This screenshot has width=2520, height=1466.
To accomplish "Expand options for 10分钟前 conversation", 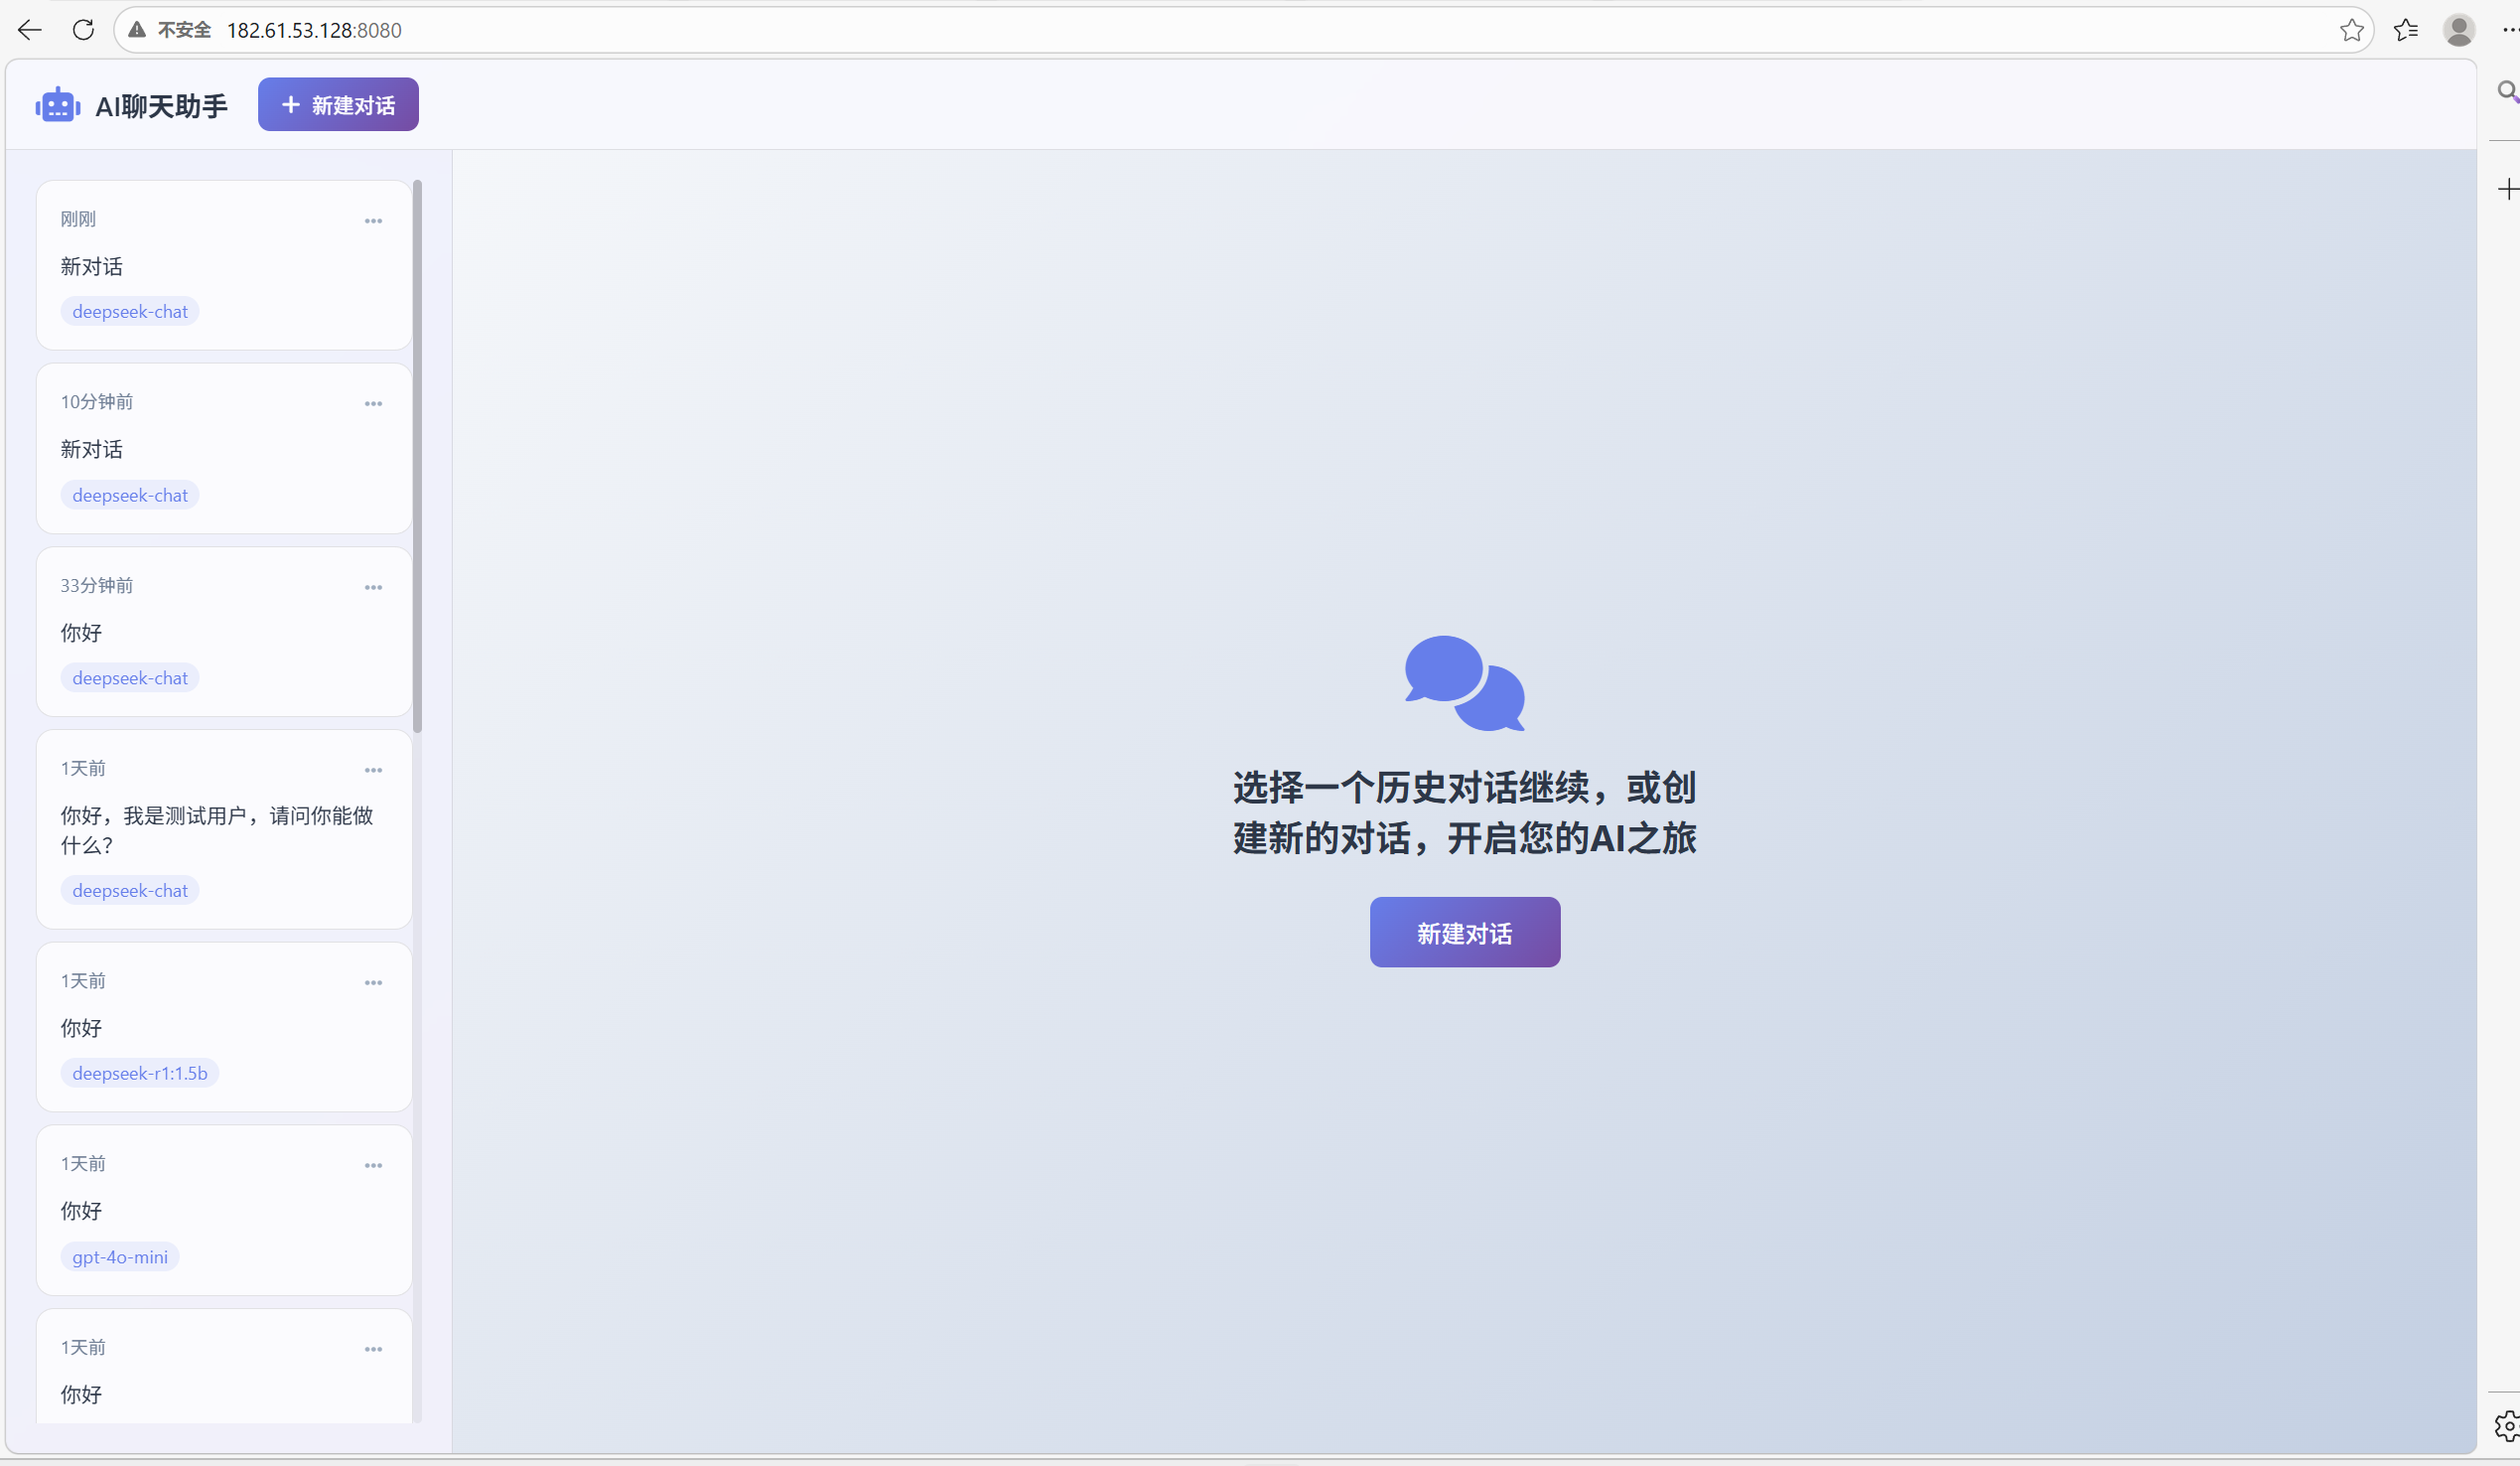I will coord(373,404).
